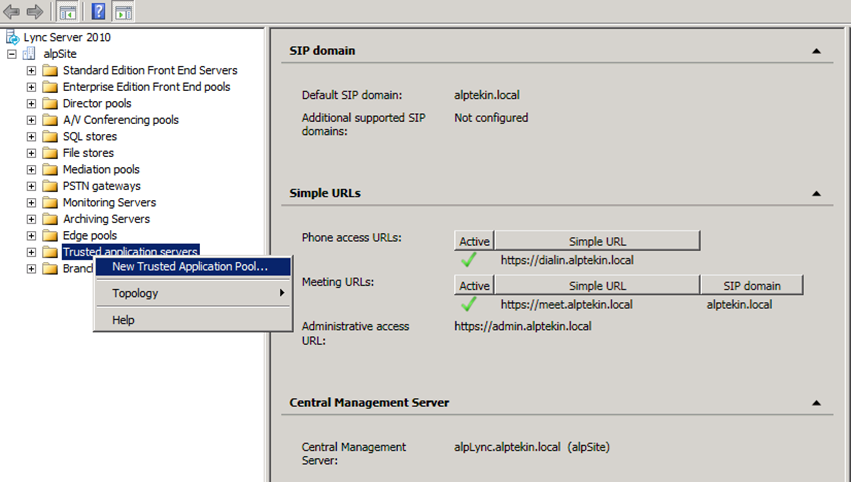Screen dimensions: 851x482
Task: Click the https://meet.alptekin.local URL text
Action: click(566, 305)
